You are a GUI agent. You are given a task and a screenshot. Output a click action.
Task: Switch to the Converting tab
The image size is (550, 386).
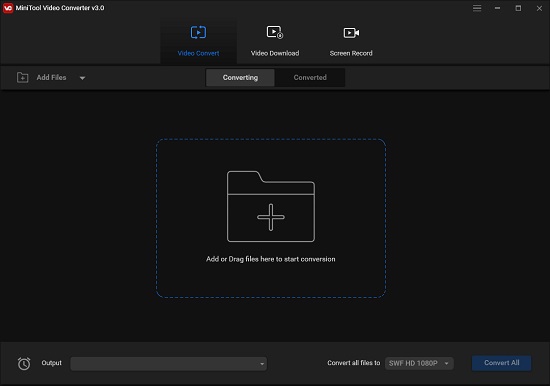point(240,78)
